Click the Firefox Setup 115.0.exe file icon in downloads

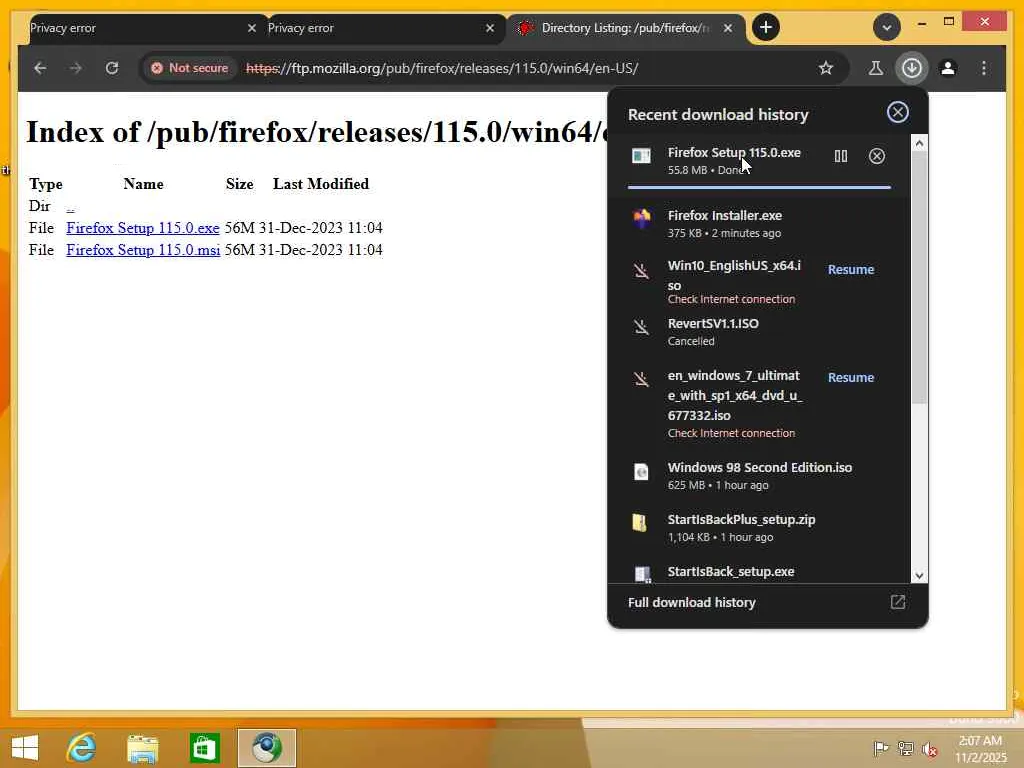coord(641,155)
